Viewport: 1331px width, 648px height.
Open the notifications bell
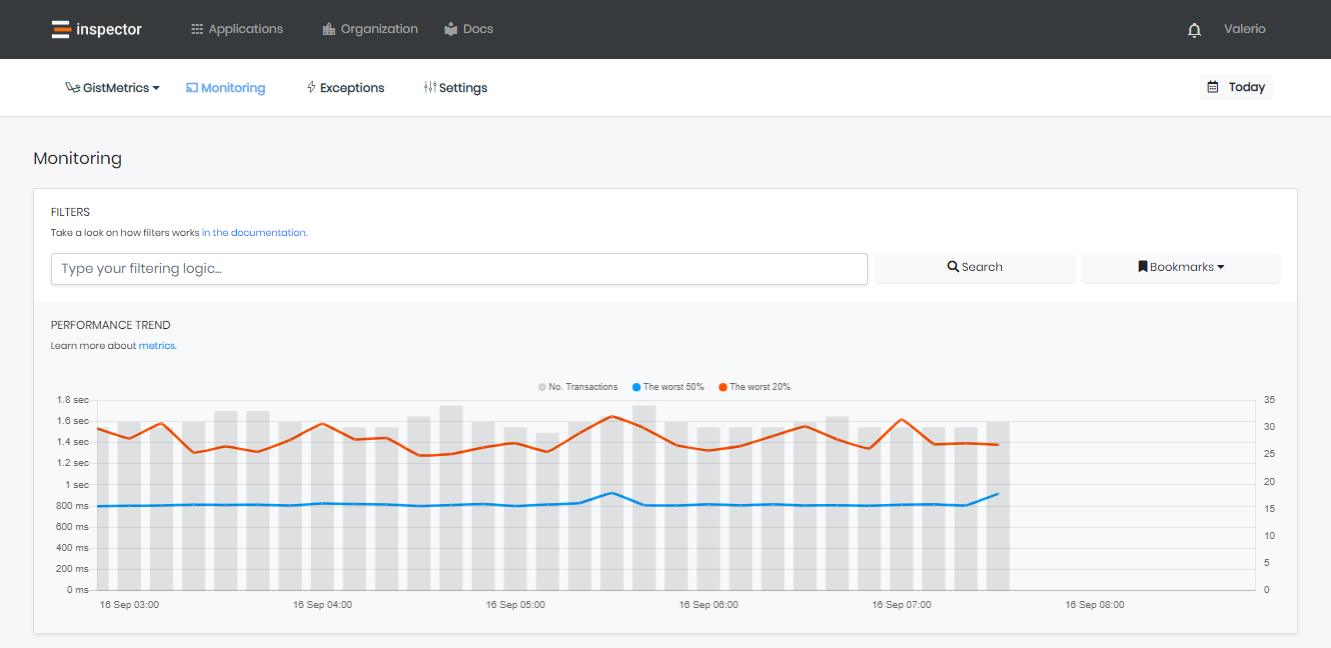point(1194,30)
